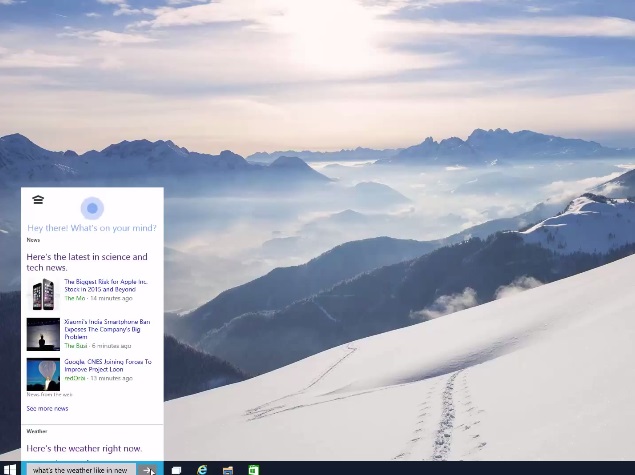Click the Xiaomi article thumbnail image
Image resolution: width=635 pixels, height=475 pixels.
pyautogui.click(x=43, y=334)
